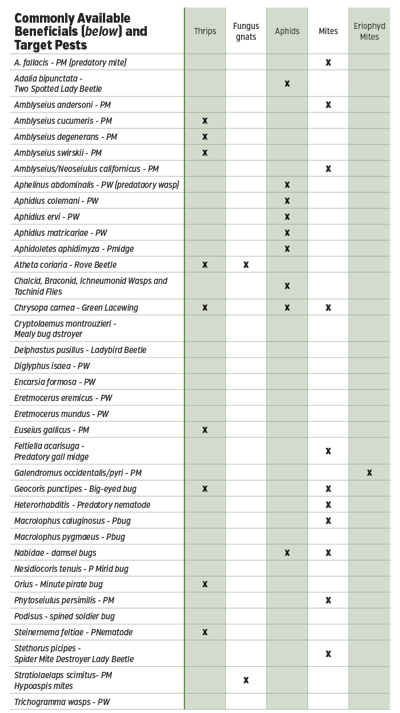Select row 'Galendromus occidentalis/pyri - PM'

(200, 473)
